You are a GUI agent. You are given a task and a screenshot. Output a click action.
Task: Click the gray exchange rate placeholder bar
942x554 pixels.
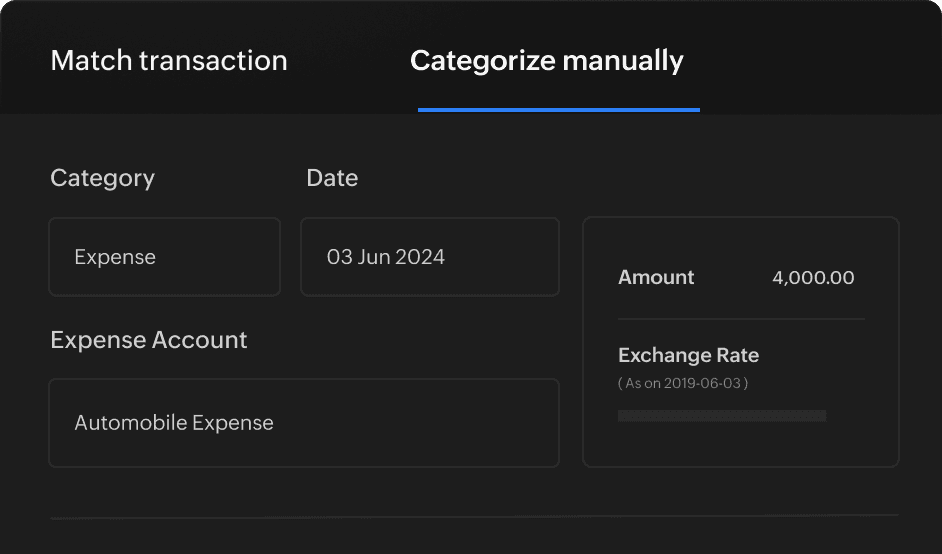point(721,415)
